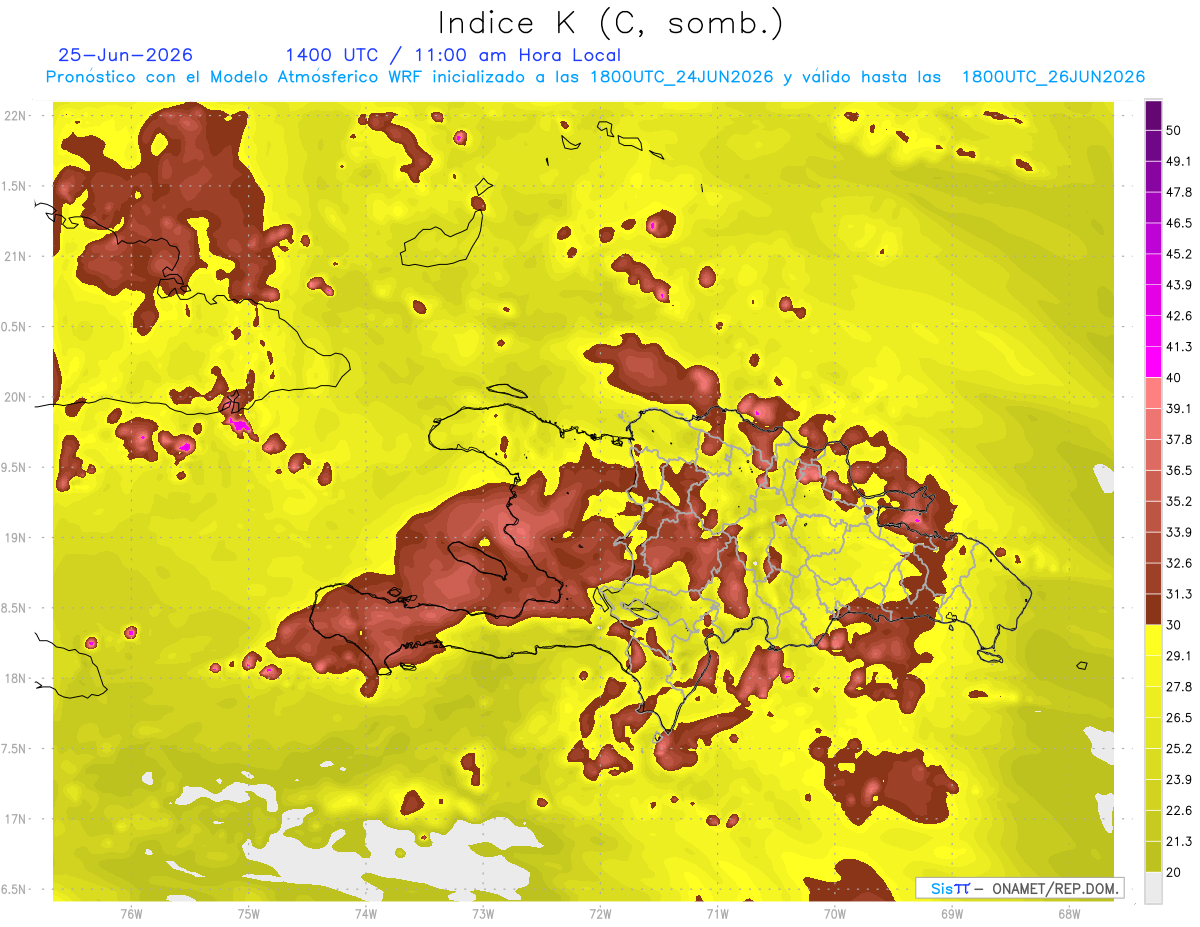This screenshot has width=1200, height=927.
Task: Click the "21N" latitude label
Action: (15, 256)
